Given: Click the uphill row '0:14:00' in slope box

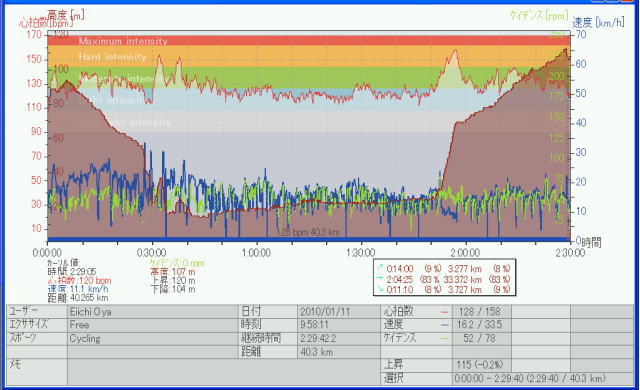Looking at the screenshot, I should click(444, 269).
